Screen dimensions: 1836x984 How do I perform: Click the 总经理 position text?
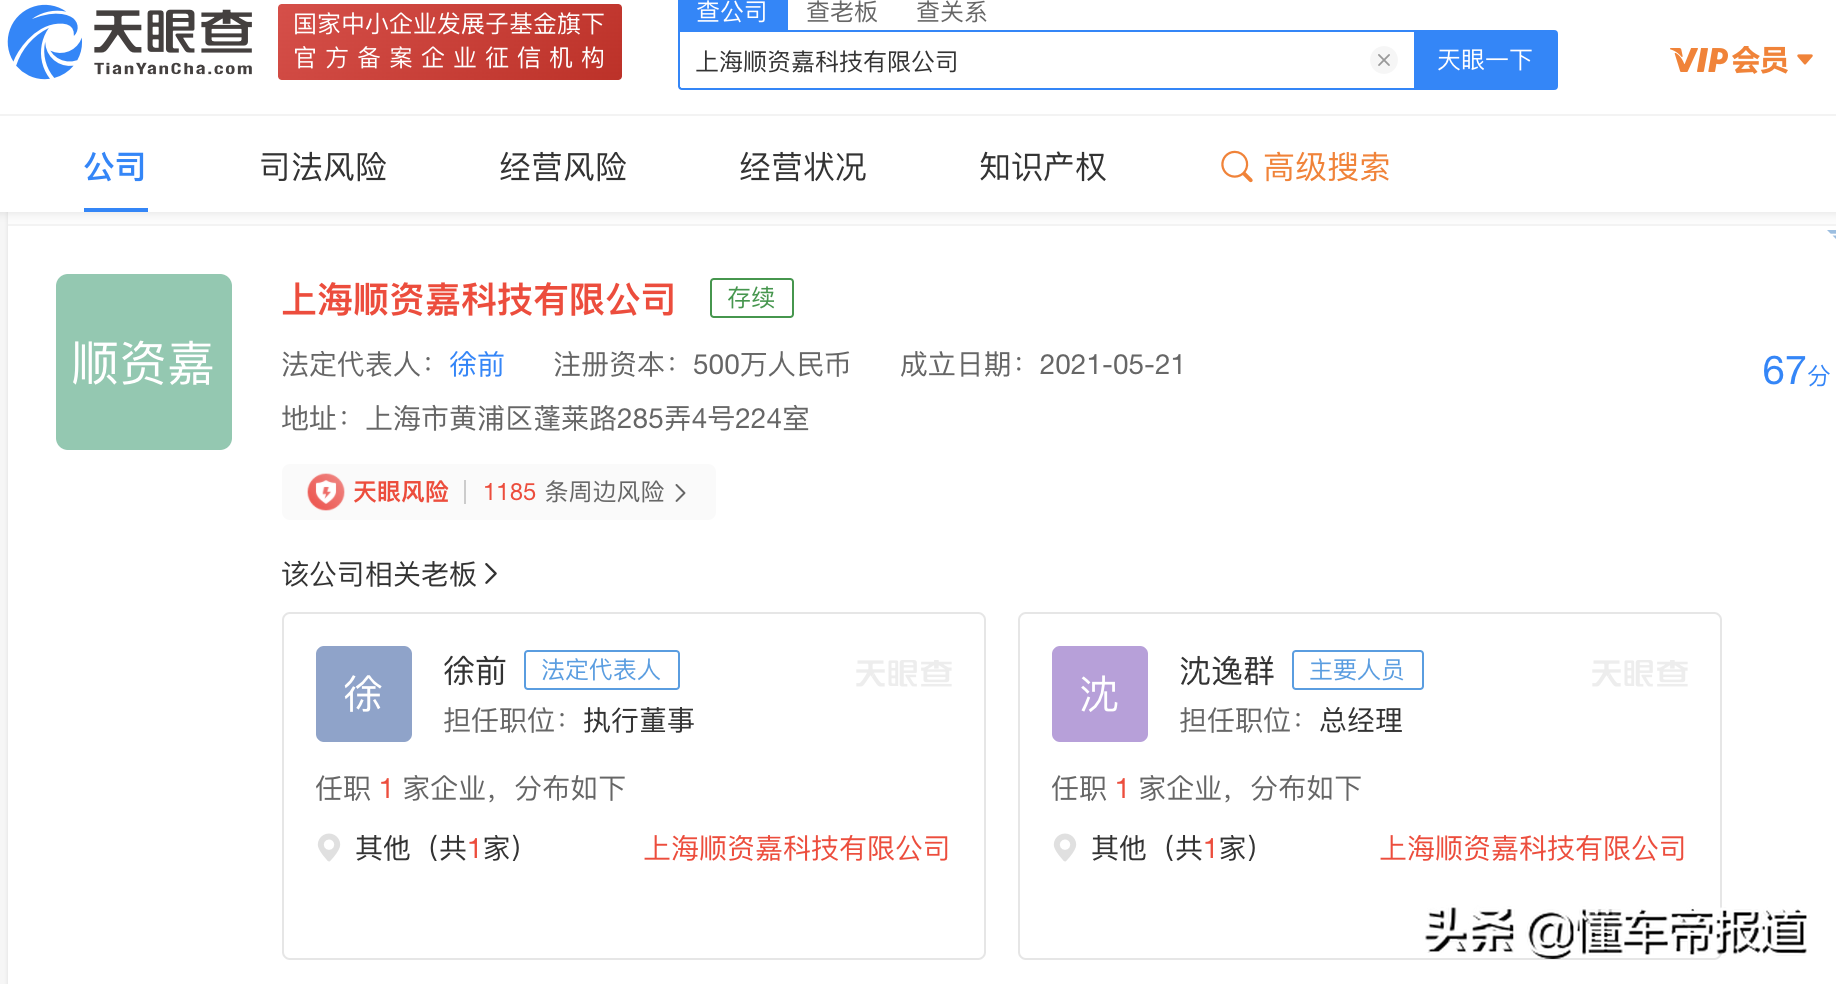click(x=1361, y=720)
